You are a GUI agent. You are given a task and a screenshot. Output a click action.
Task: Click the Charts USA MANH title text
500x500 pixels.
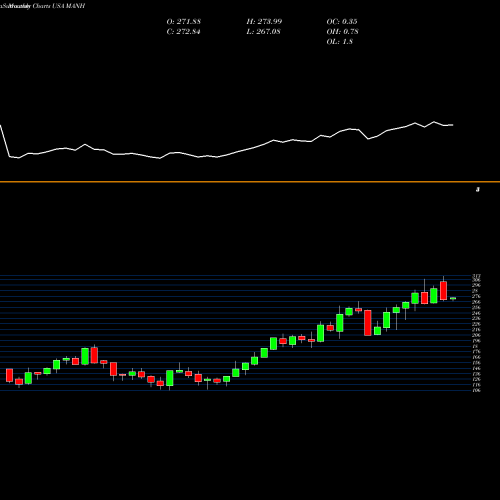[59, 6]
